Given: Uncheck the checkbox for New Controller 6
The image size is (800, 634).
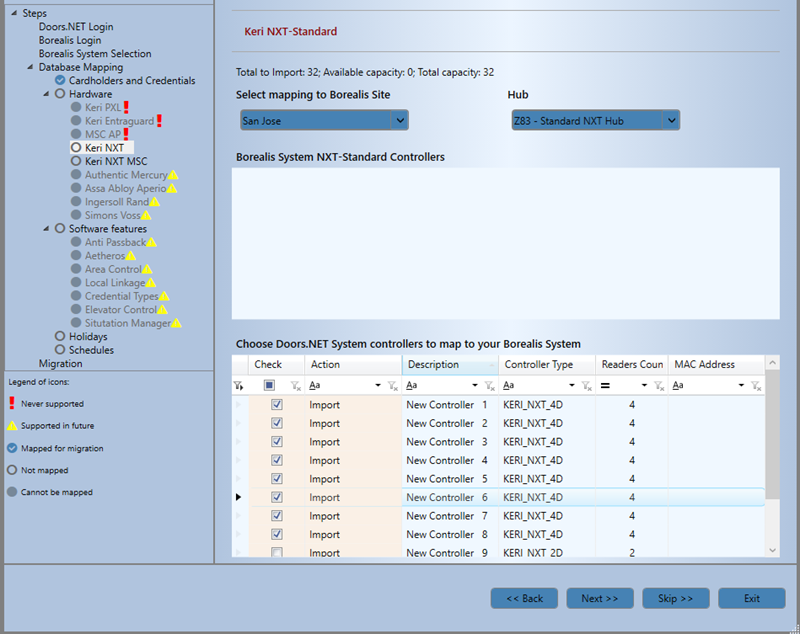Looking at the screenshot, I should (277, 497).
